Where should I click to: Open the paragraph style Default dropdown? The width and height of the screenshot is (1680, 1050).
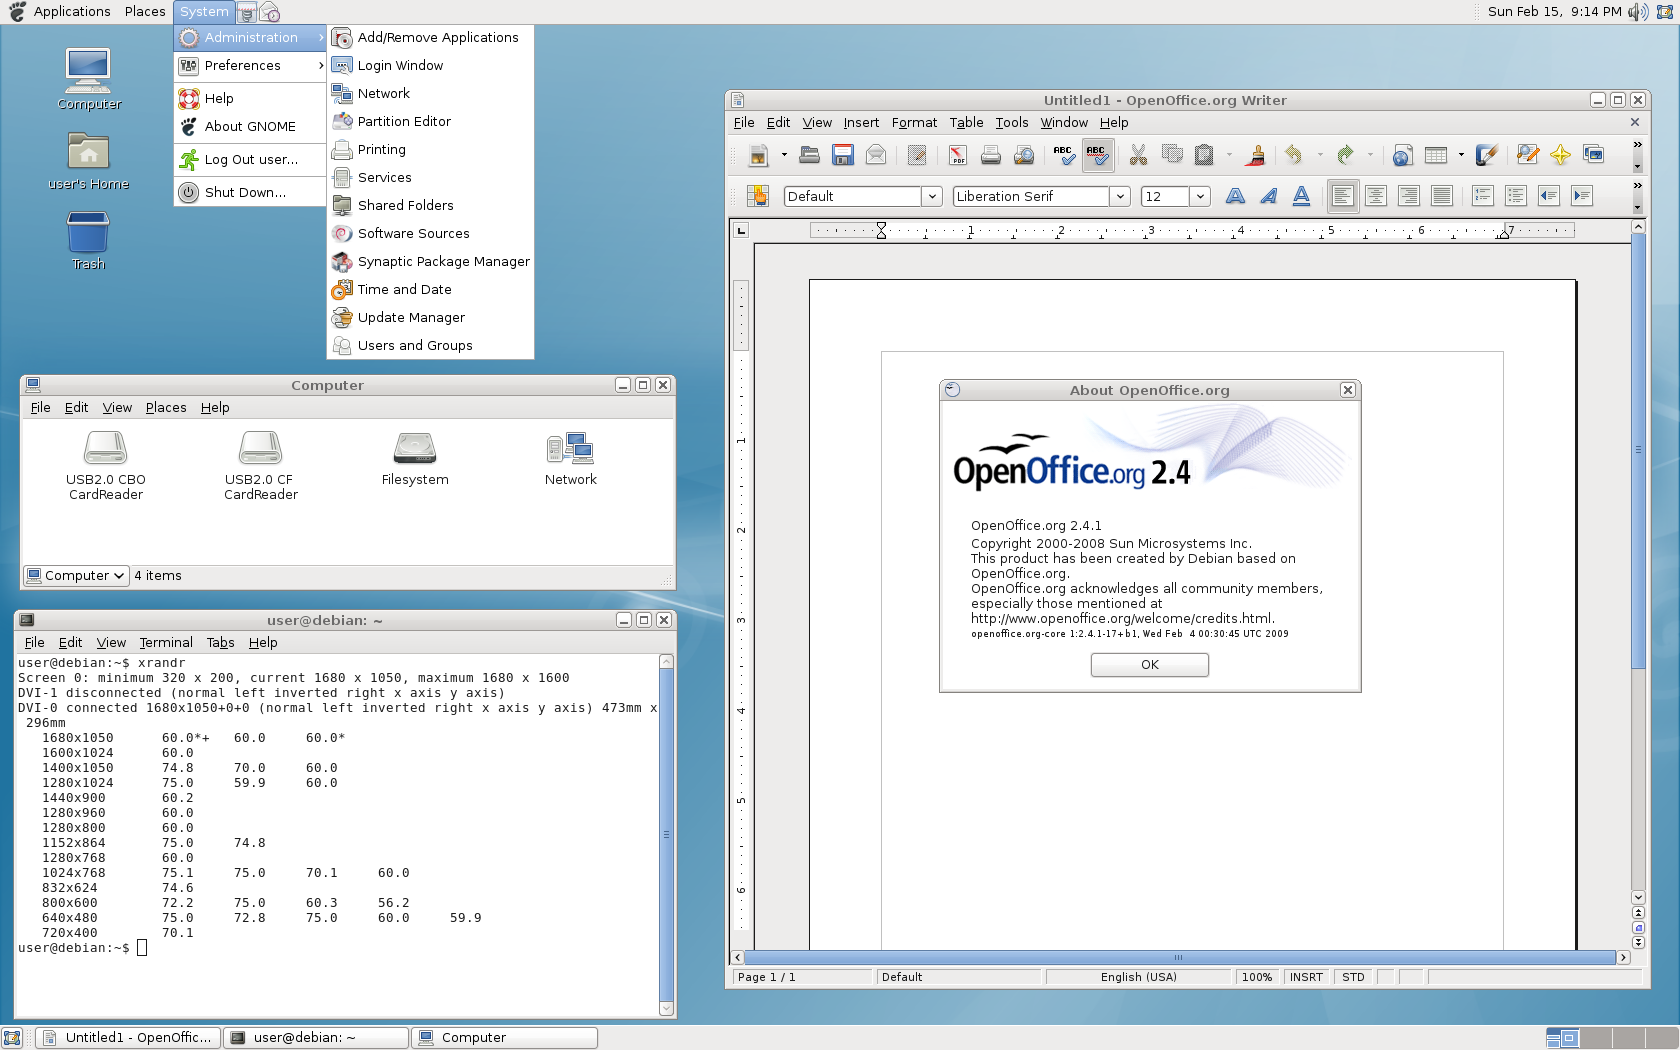tap(932, 196)
